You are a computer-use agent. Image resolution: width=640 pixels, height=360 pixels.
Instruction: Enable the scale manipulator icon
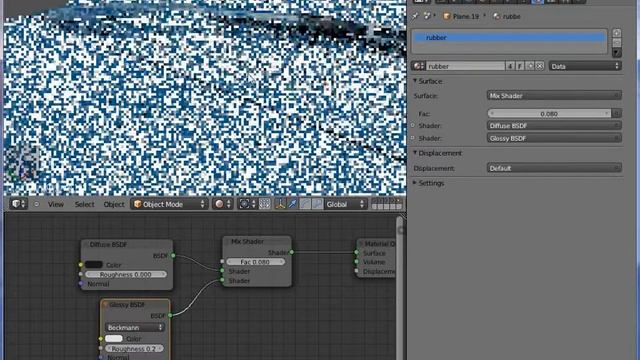click(317, 204)
